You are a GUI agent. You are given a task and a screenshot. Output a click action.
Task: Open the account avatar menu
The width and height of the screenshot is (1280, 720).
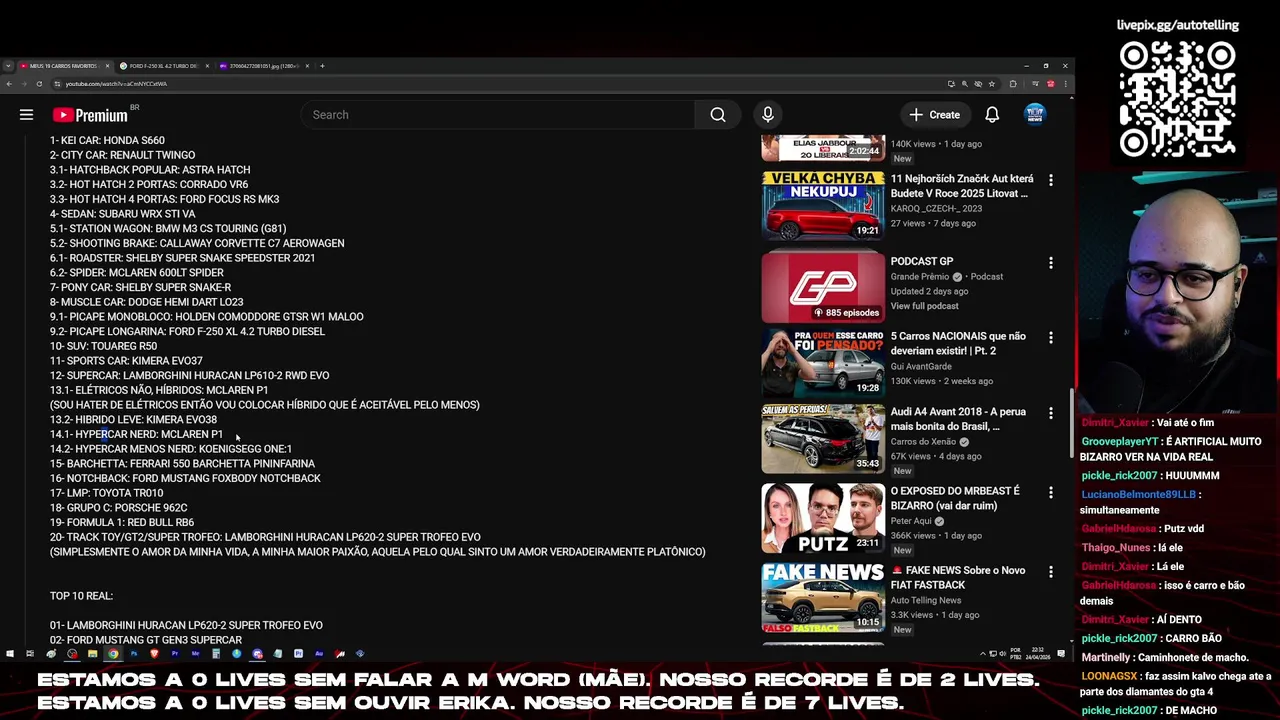[x=1035, y=115]
